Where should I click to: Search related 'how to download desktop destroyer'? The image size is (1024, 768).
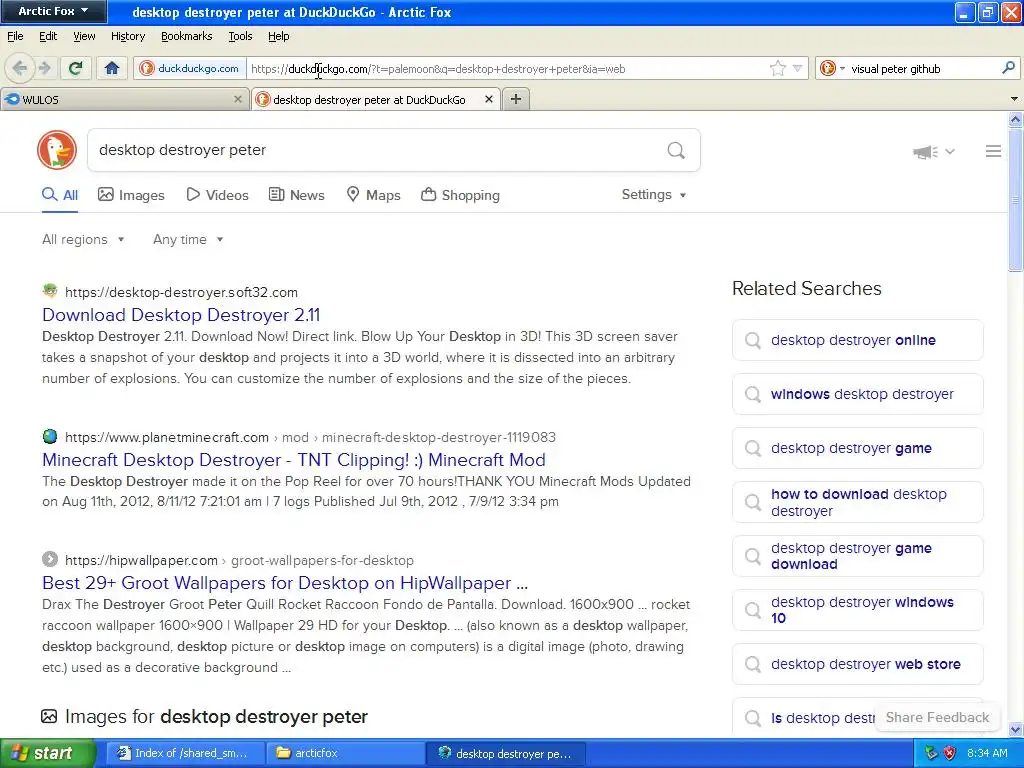point(857,502)
